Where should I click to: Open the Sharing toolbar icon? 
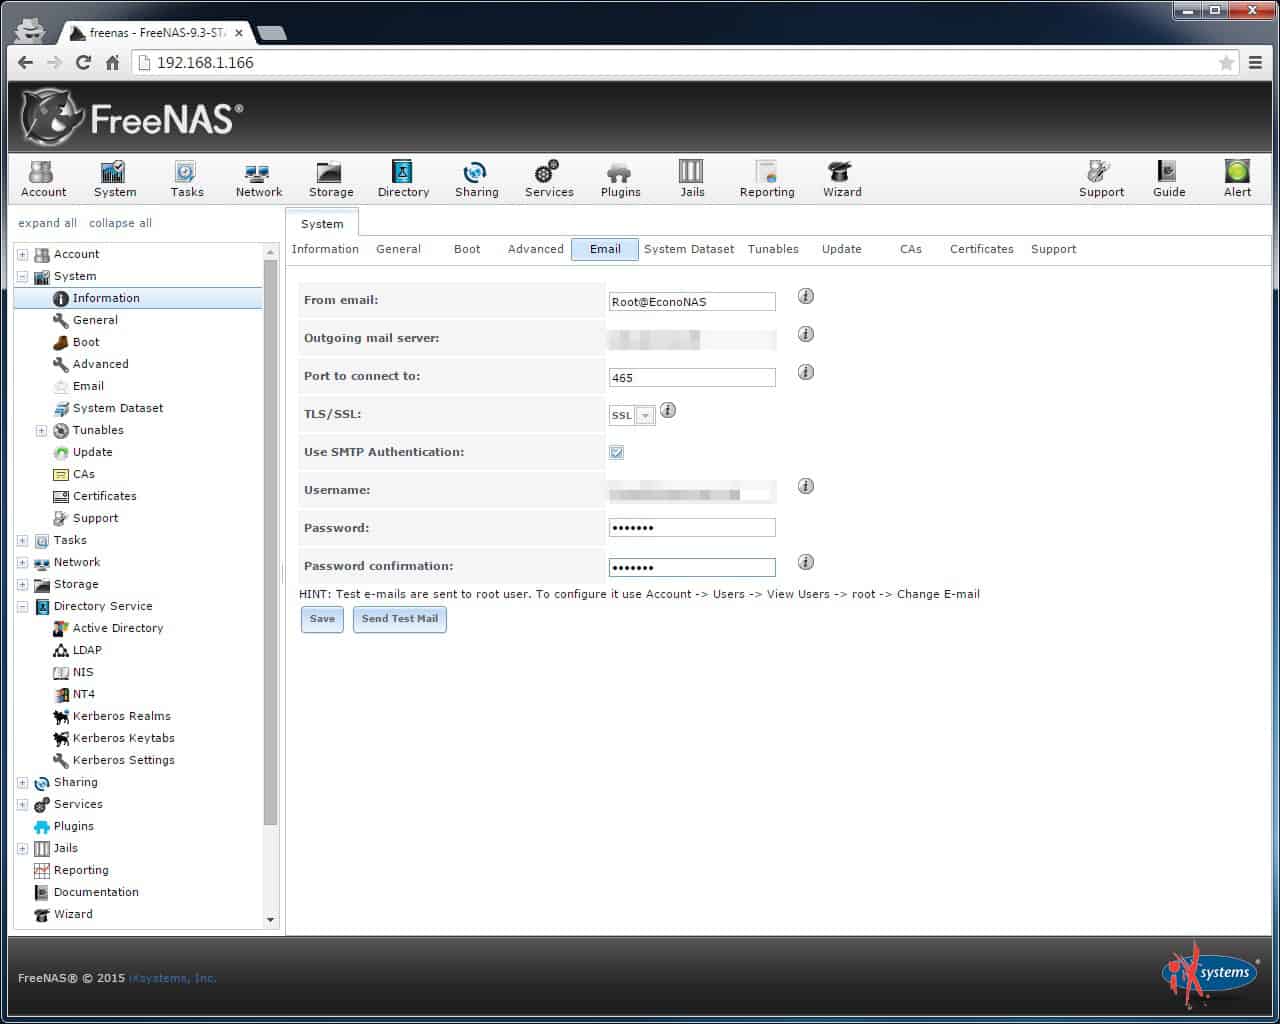476,180
